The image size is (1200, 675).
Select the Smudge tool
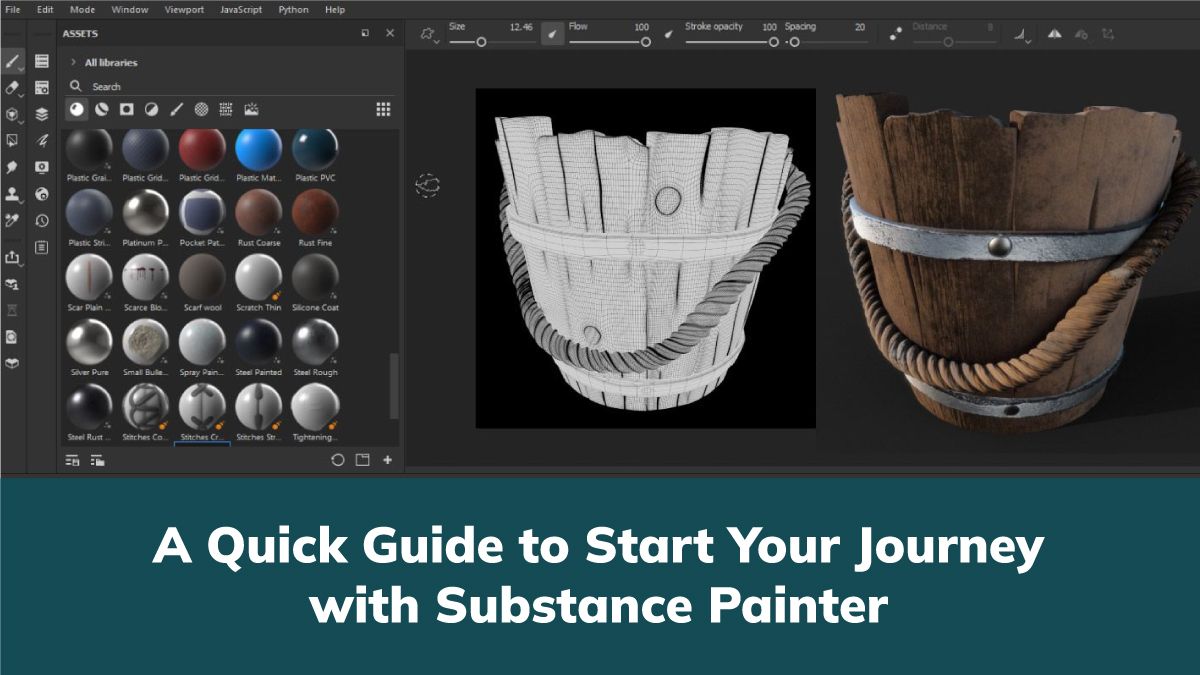[x=14, y=167]
